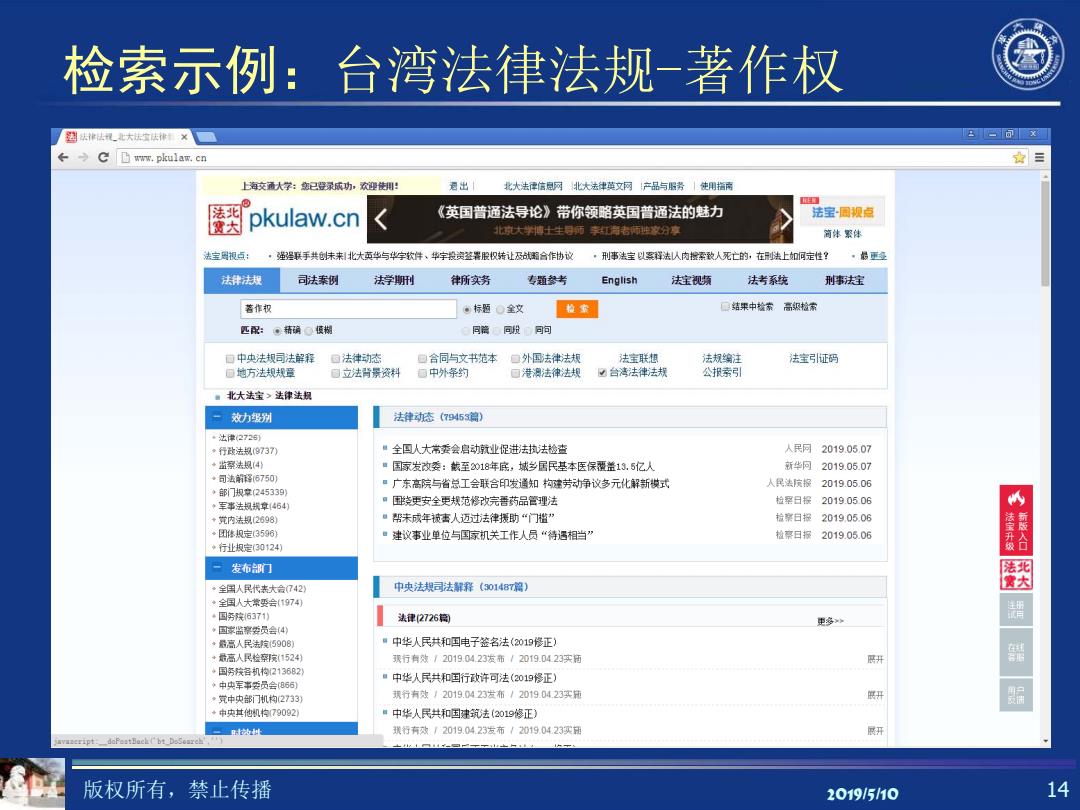Select the 标题 radio button

tap(467, 310)
